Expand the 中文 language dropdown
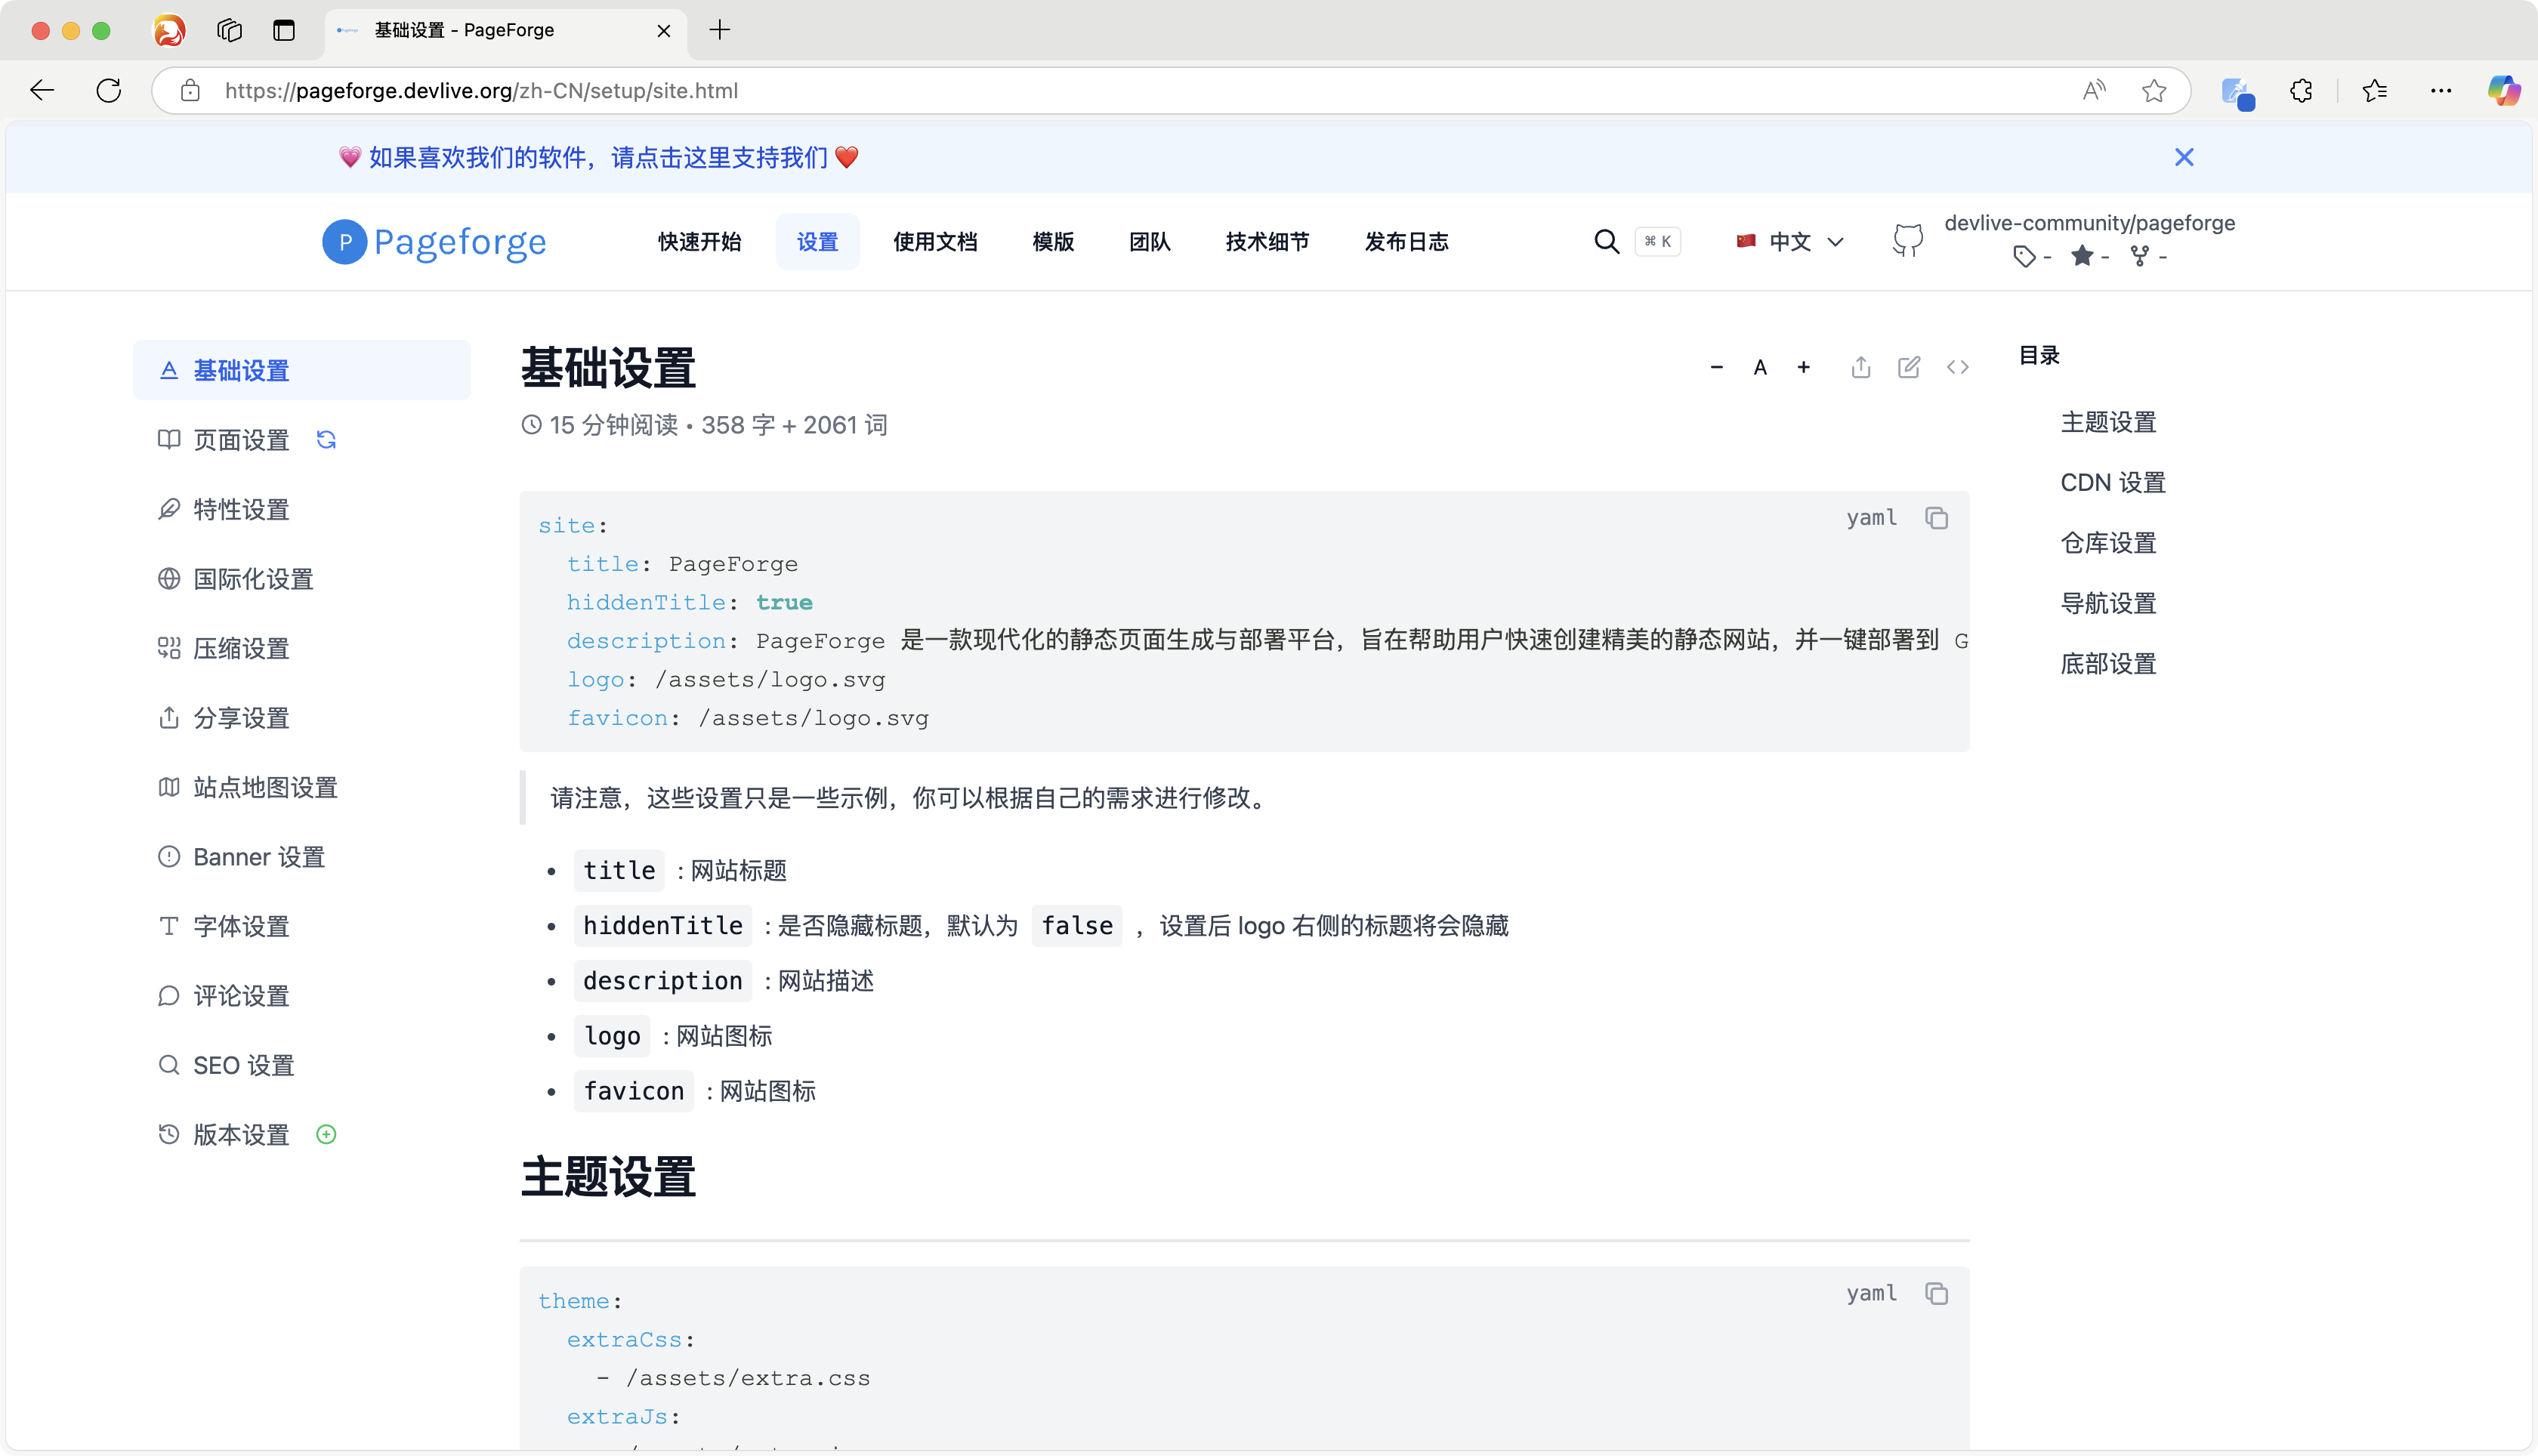The height and width of the screenshot is (1456, 2538). [1790, 242]
